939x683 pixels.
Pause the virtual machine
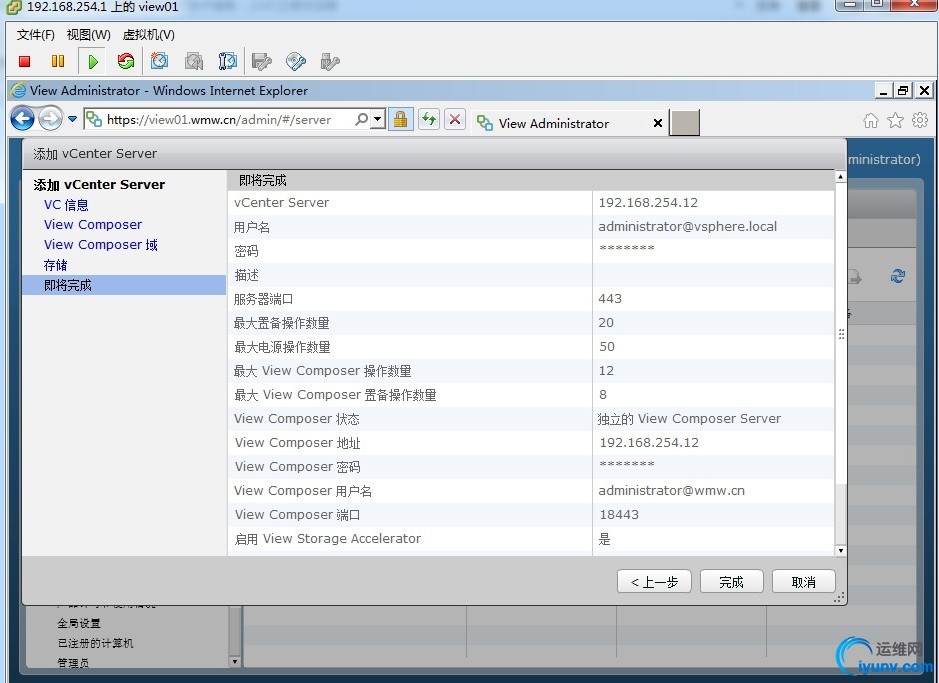[58, 61]
